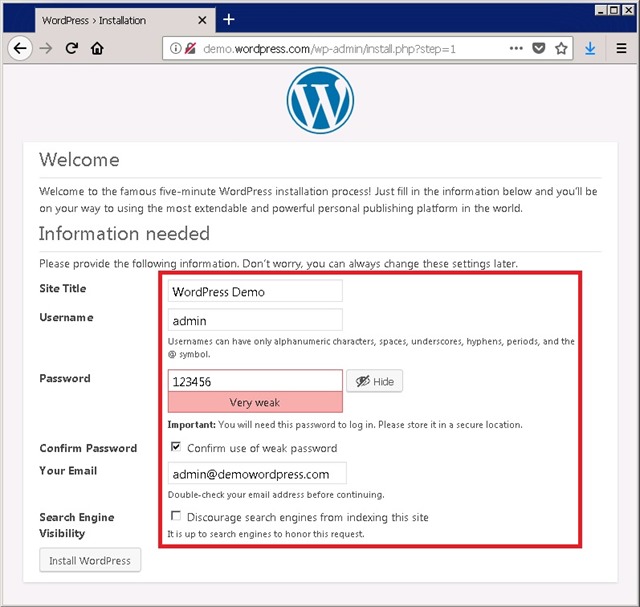Click the Site Title label
The image size is (640, 607).
click(63, 288)
